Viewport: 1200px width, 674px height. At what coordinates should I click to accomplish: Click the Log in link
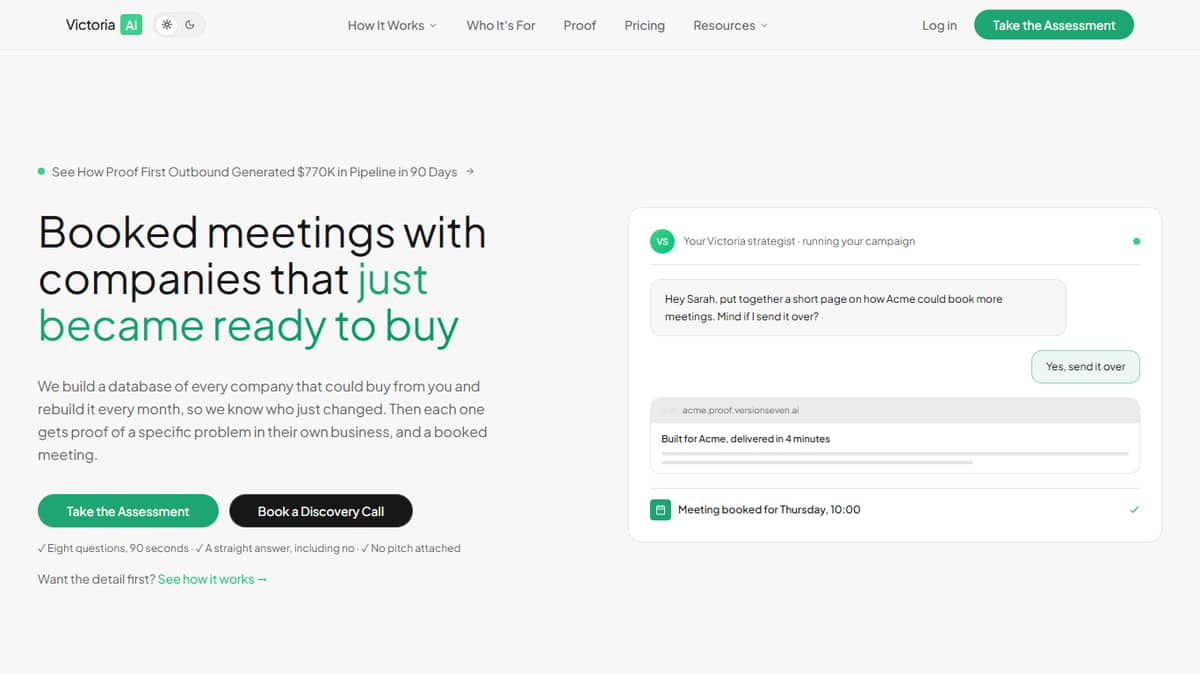[x=939, y=25]
